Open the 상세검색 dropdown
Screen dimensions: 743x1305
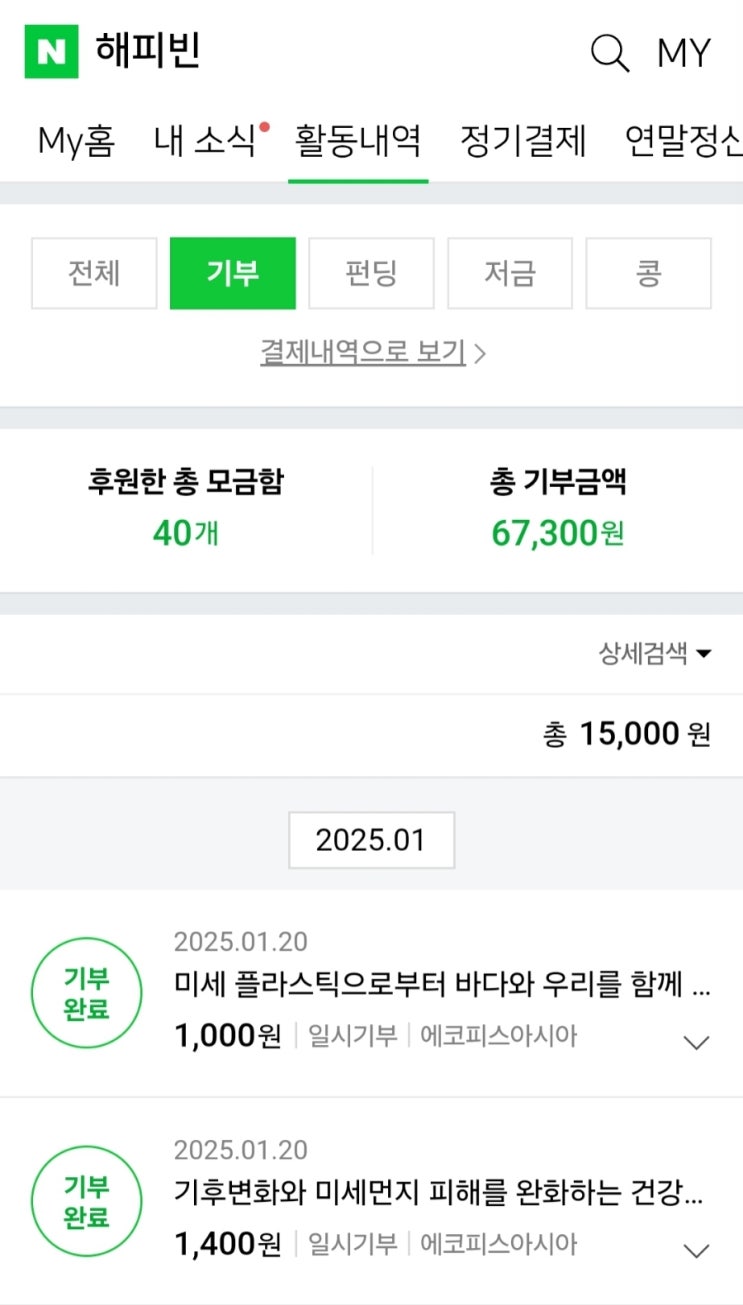[655, 654]
